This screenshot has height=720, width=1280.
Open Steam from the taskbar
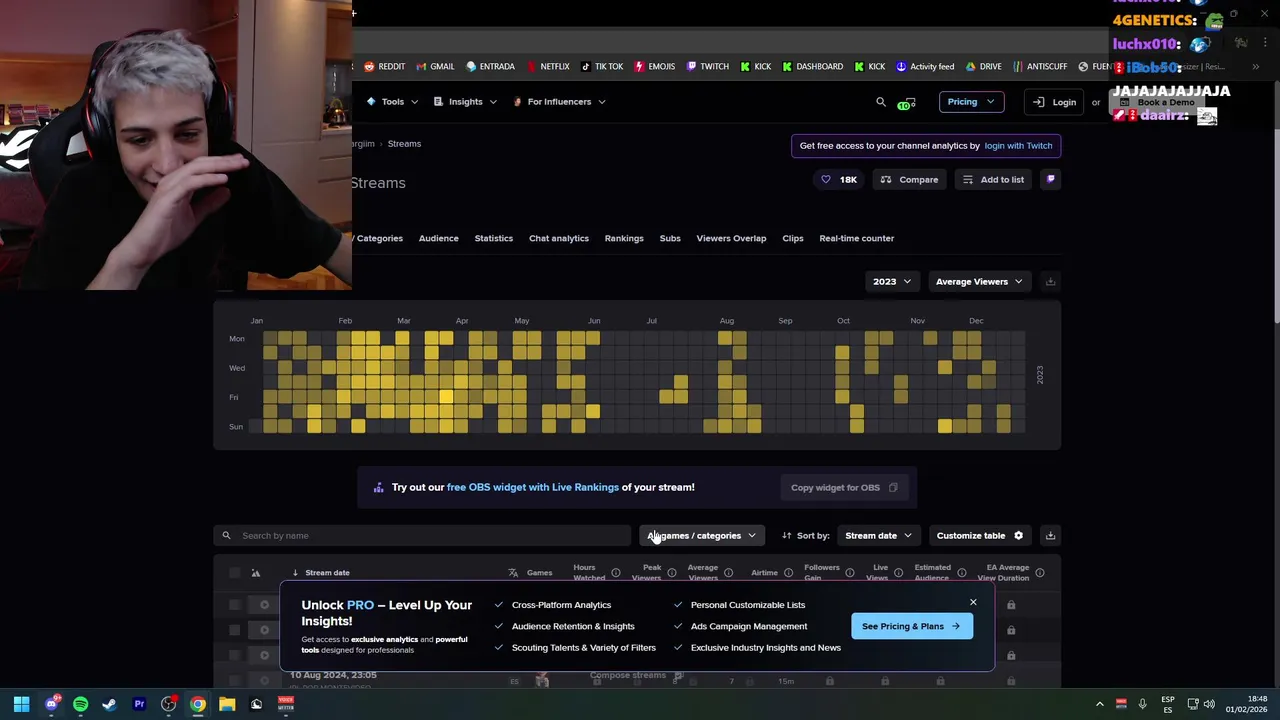(x=109, y=704)
